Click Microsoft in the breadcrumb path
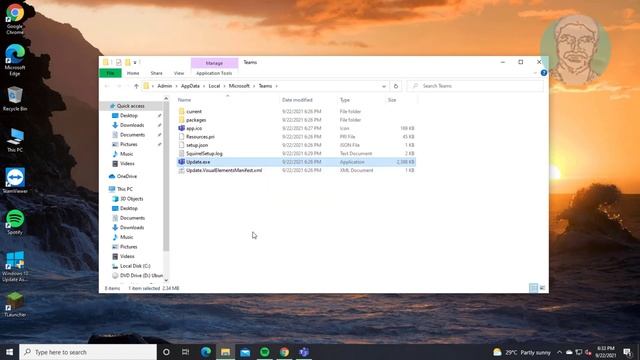The image size is (640, 360). pos(239,86)
